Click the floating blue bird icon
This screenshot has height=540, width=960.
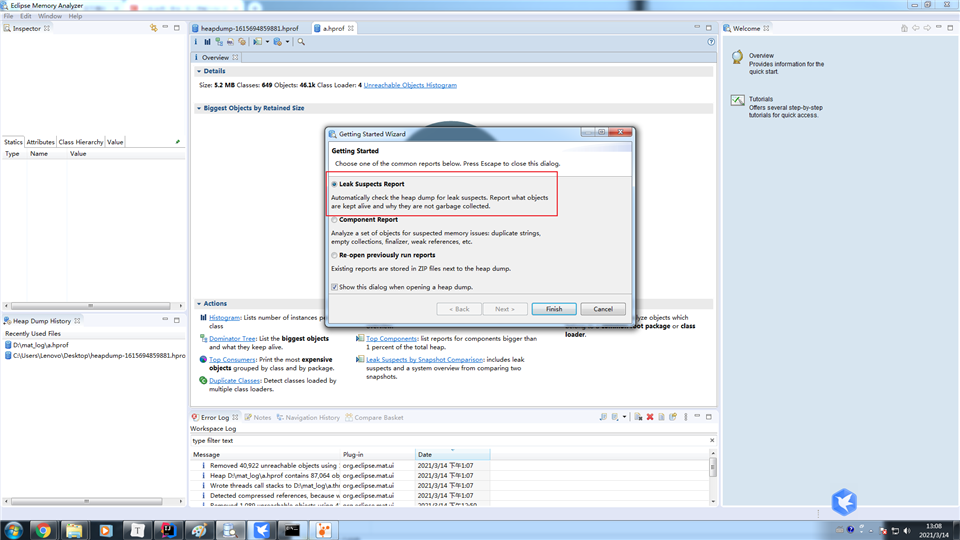(x=844, y=502)
